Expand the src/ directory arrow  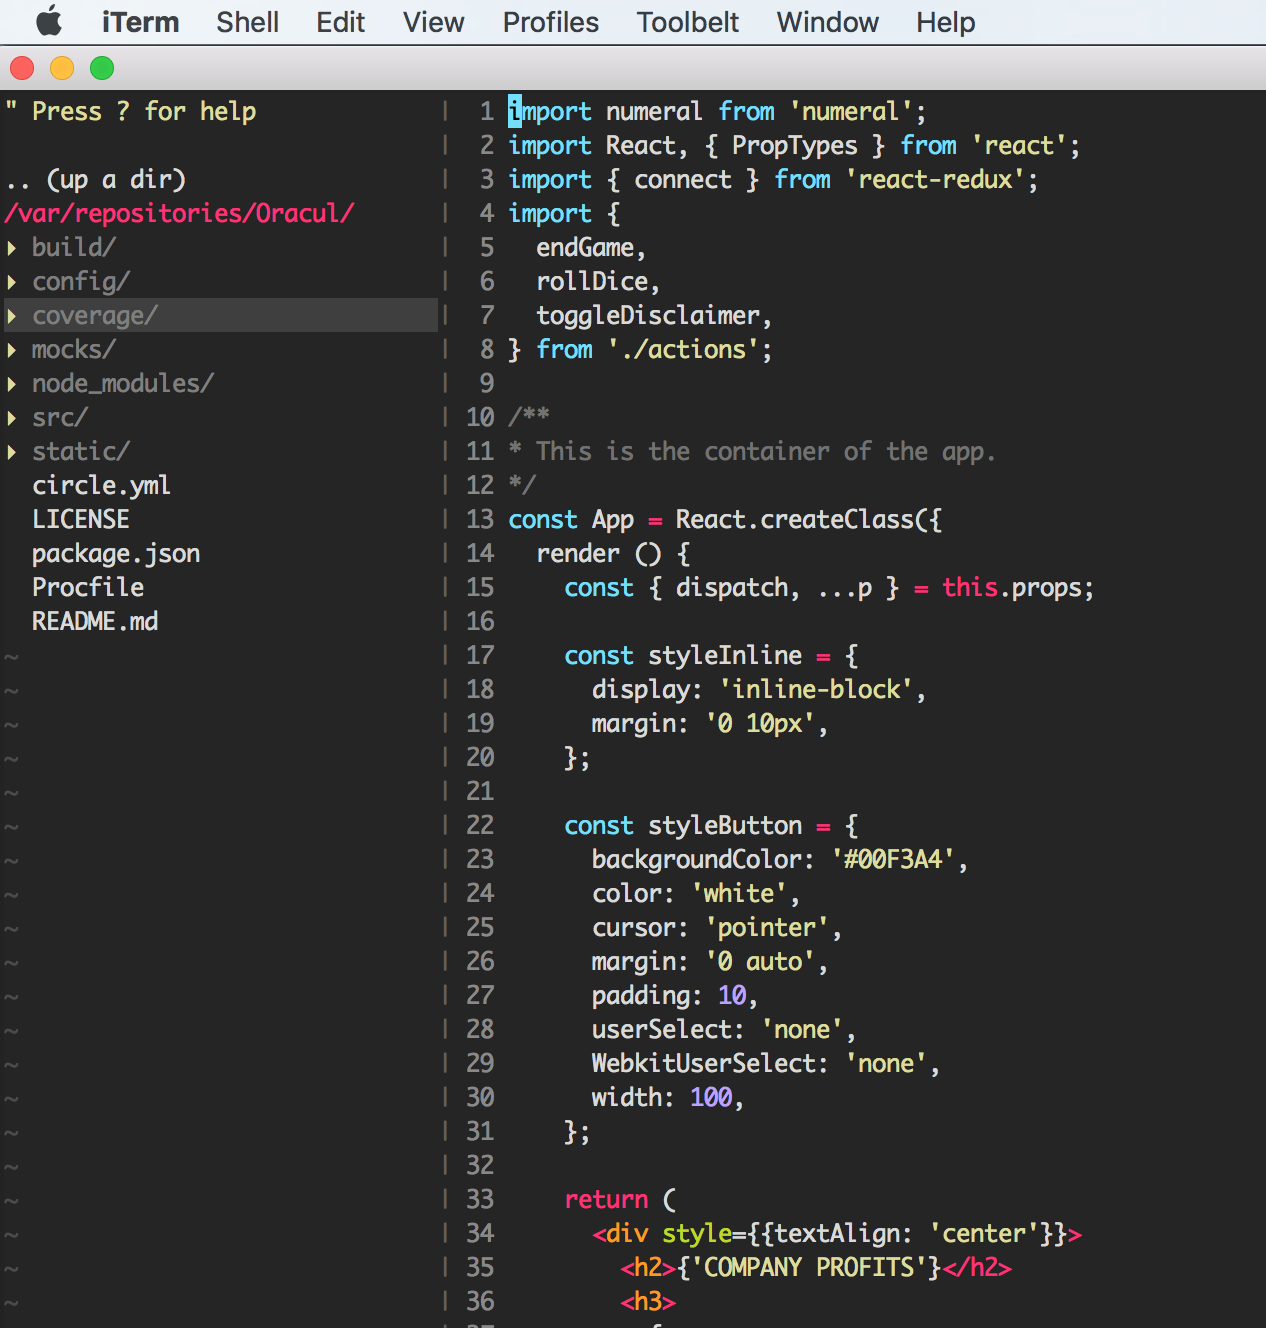(12, 418)
